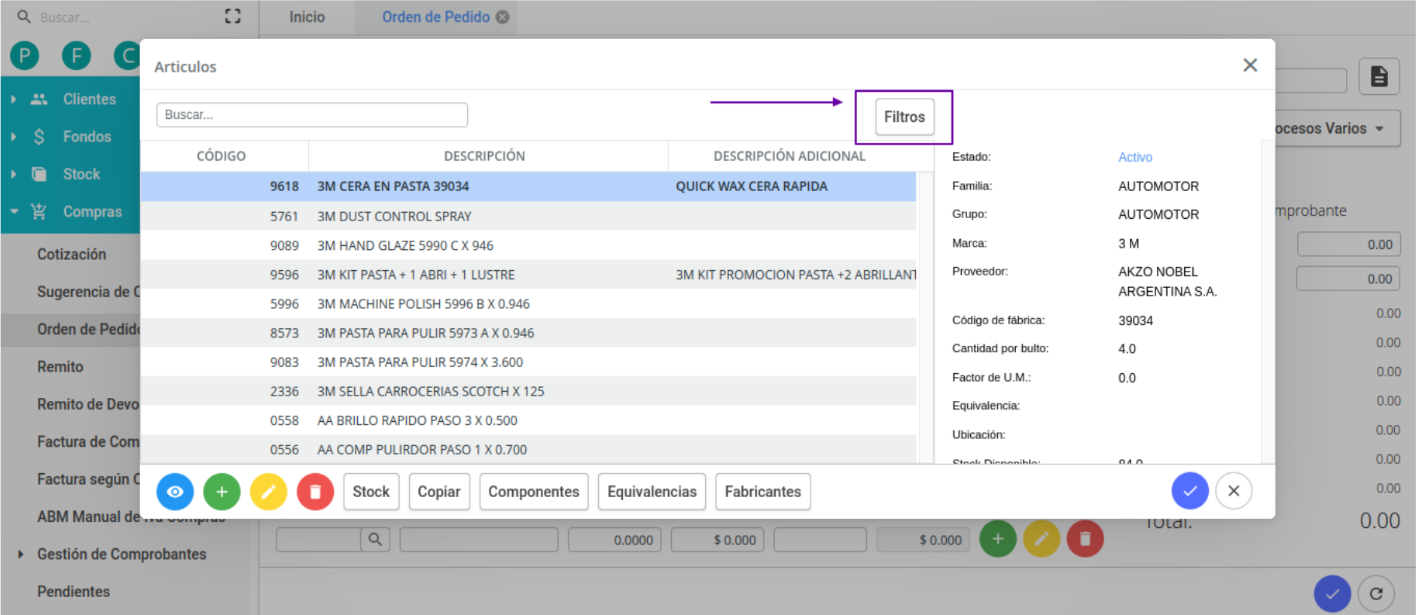Screen dimensions: 1416x615
Task: Click green add article button in dialog
Action: tap(222, 492)
